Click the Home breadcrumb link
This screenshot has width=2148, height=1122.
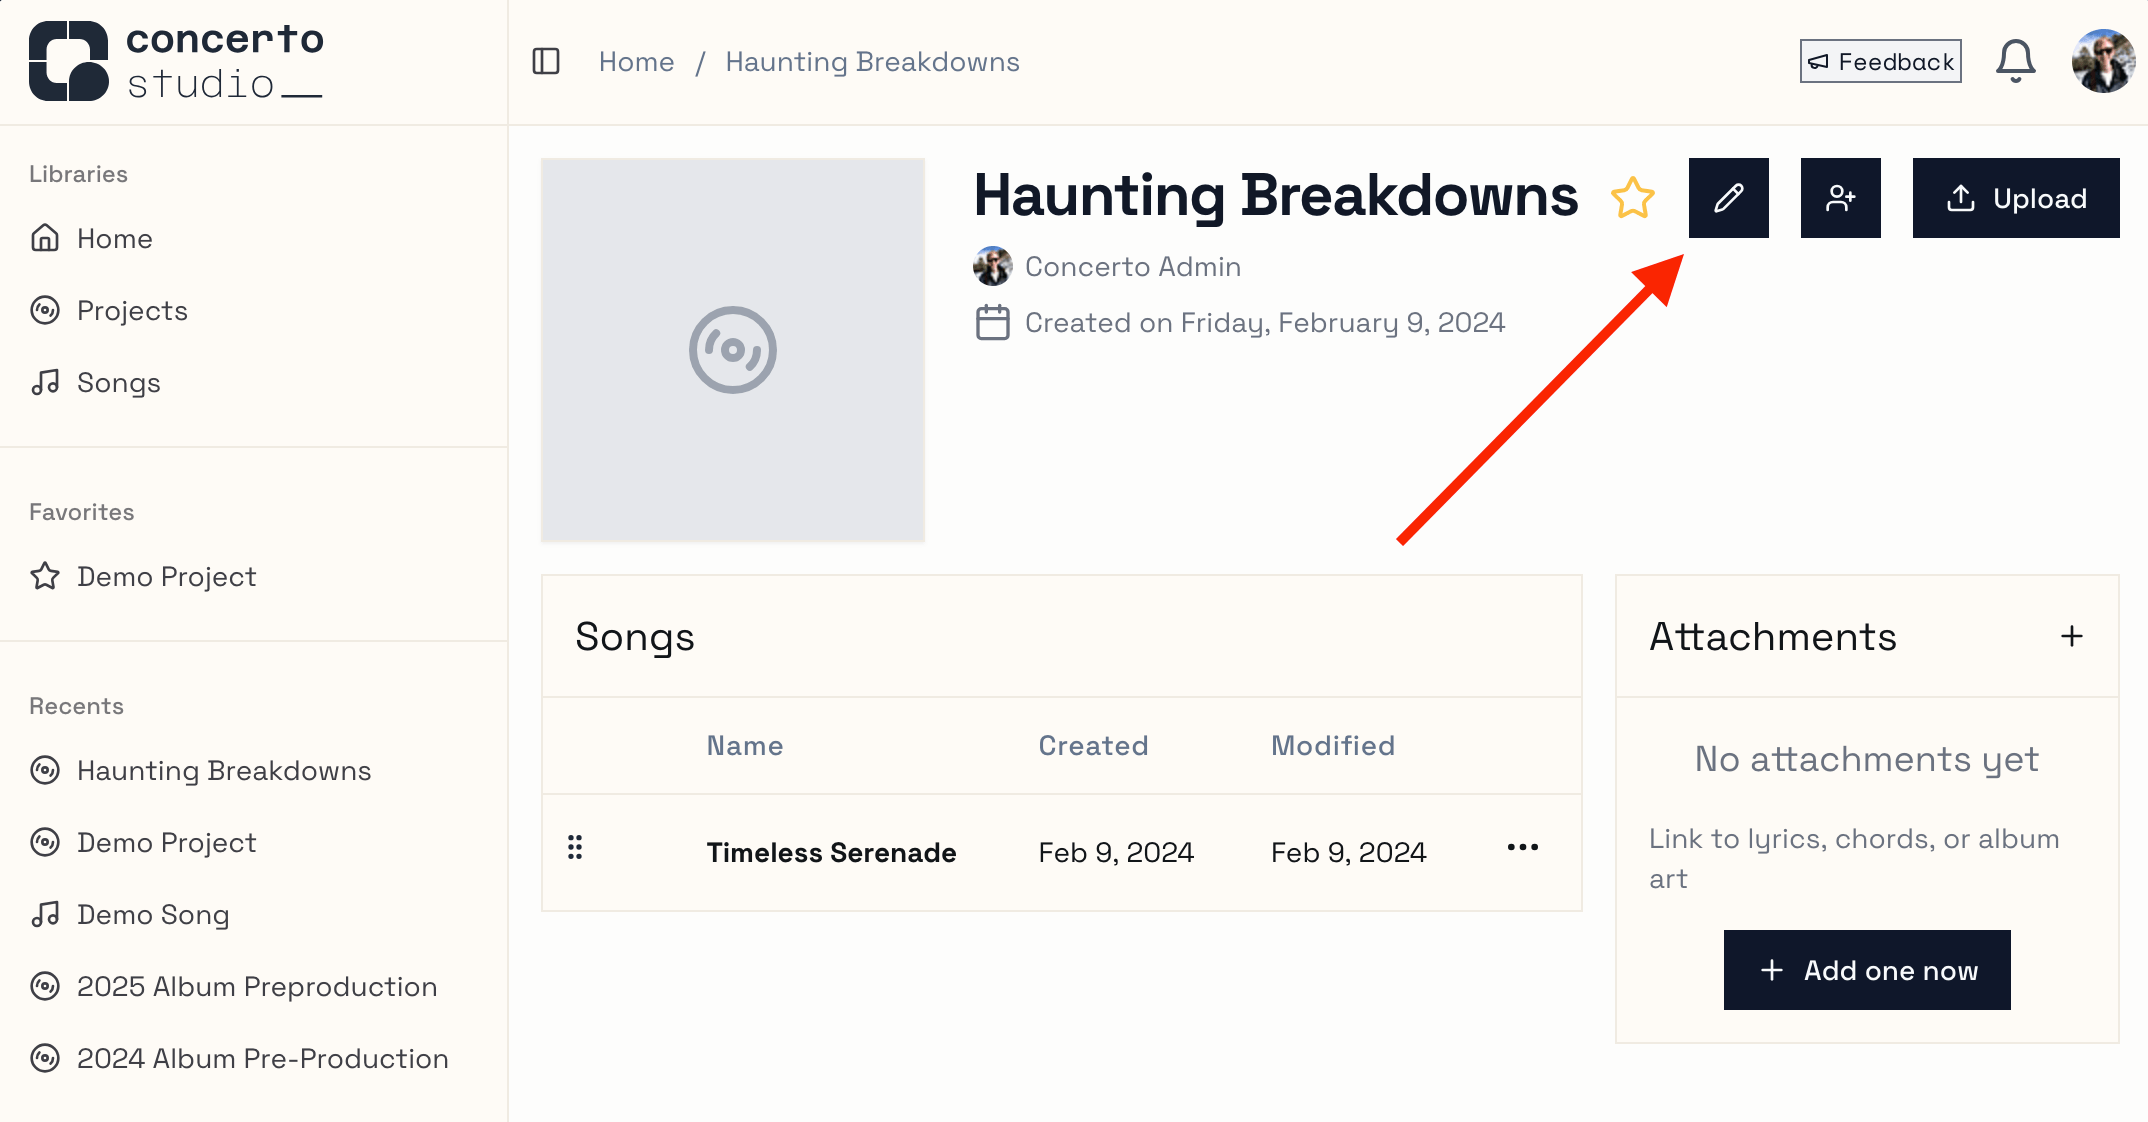[637, 62]
